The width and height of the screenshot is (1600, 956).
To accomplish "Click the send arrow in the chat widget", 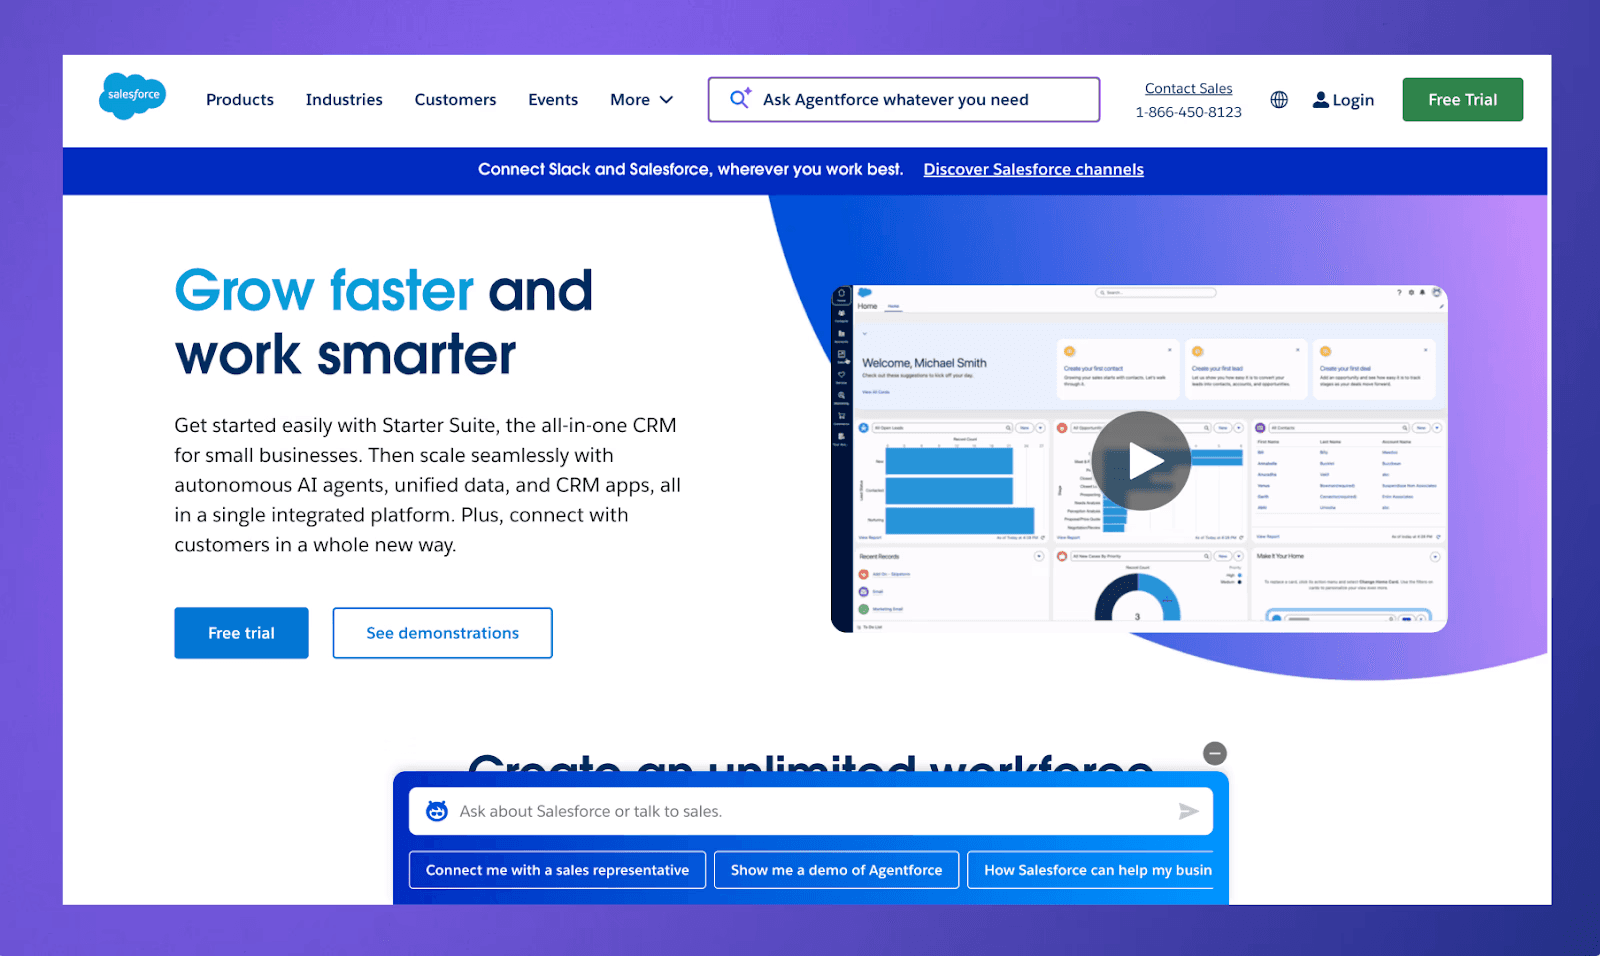I will (x=1189, y=811).
